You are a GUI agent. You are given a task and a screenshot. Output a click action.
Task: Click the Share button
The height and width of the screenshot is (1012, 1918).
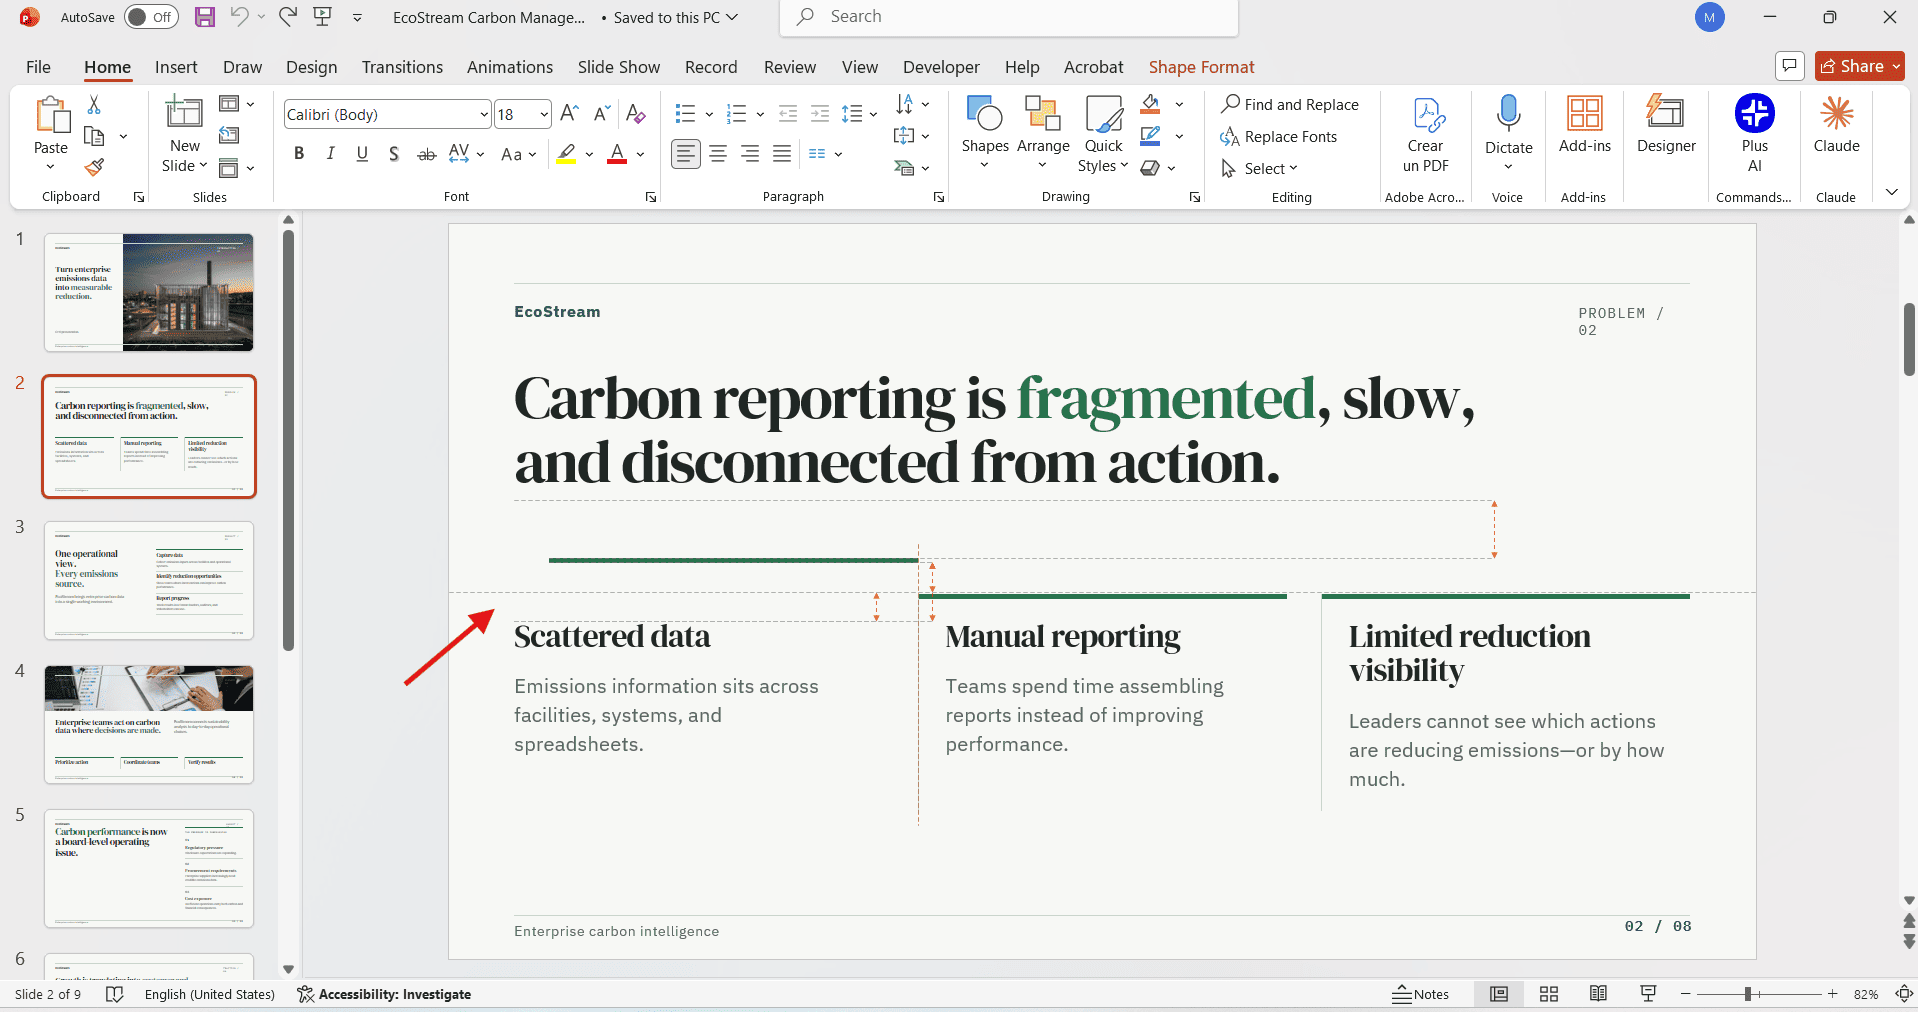[x=1859, y=66]
